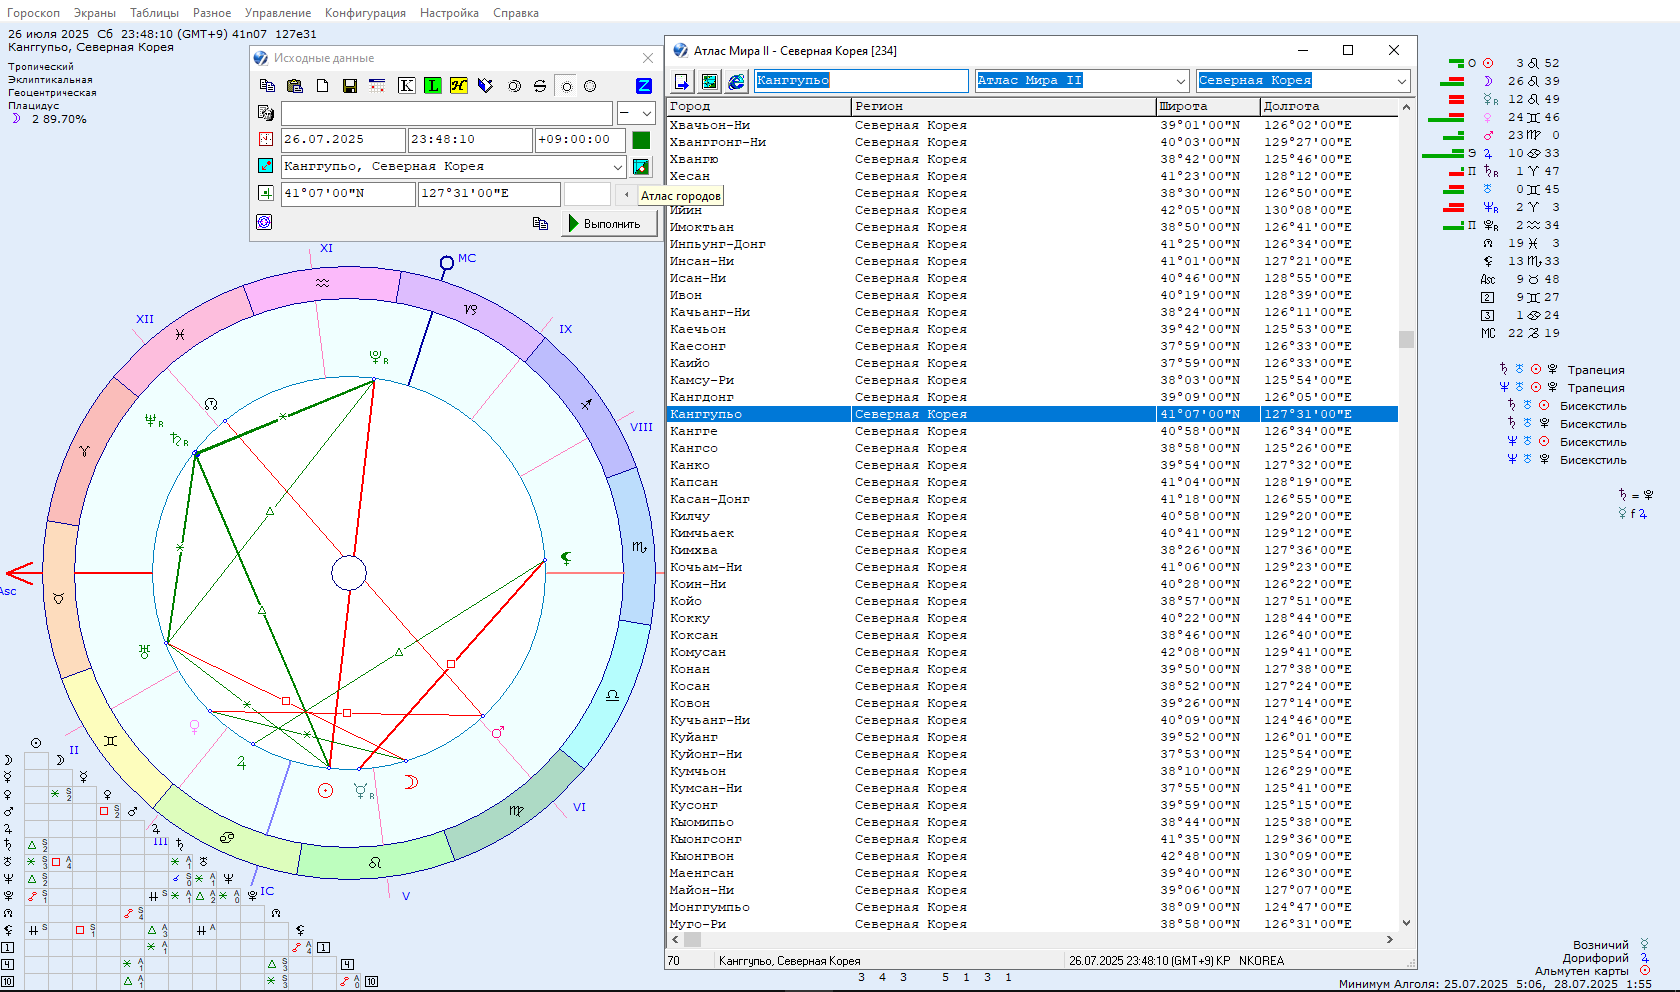Viewport: 1680px width, 992px height.
Task: Toggle the dotted single circle chart mode
Action: point(566,86)
